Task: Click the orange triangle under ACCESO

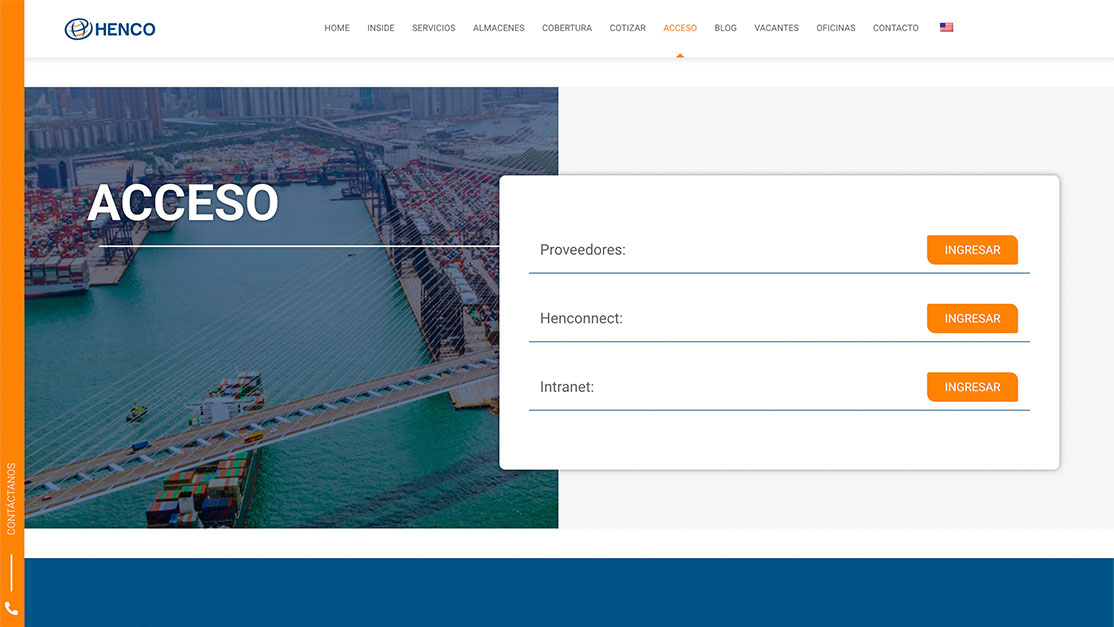Action: coord(680,57)
